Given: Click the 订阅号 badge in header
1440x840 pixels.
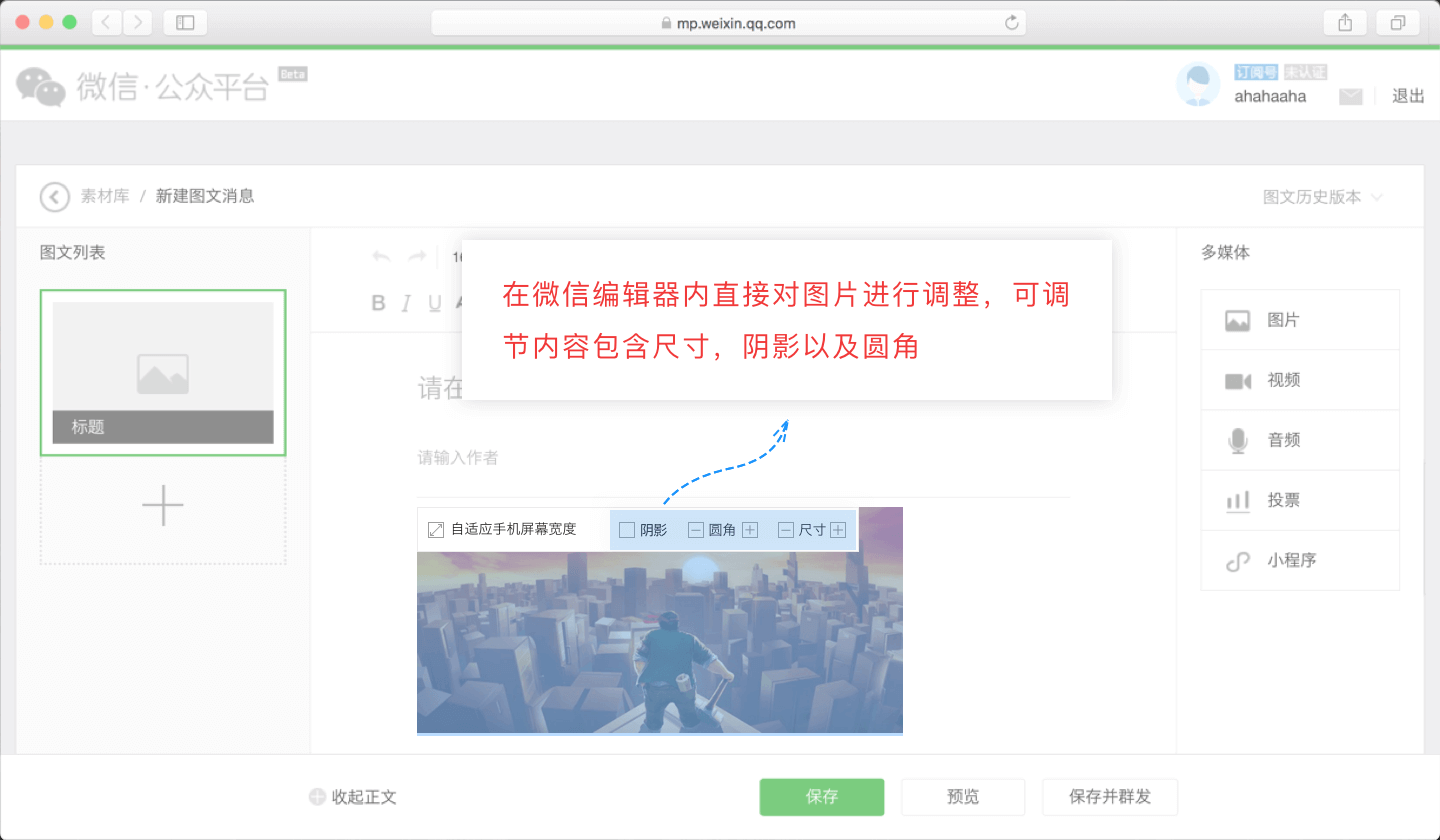Looking at the screenshot, I should pyautogui.click(x=1256, y=72).
